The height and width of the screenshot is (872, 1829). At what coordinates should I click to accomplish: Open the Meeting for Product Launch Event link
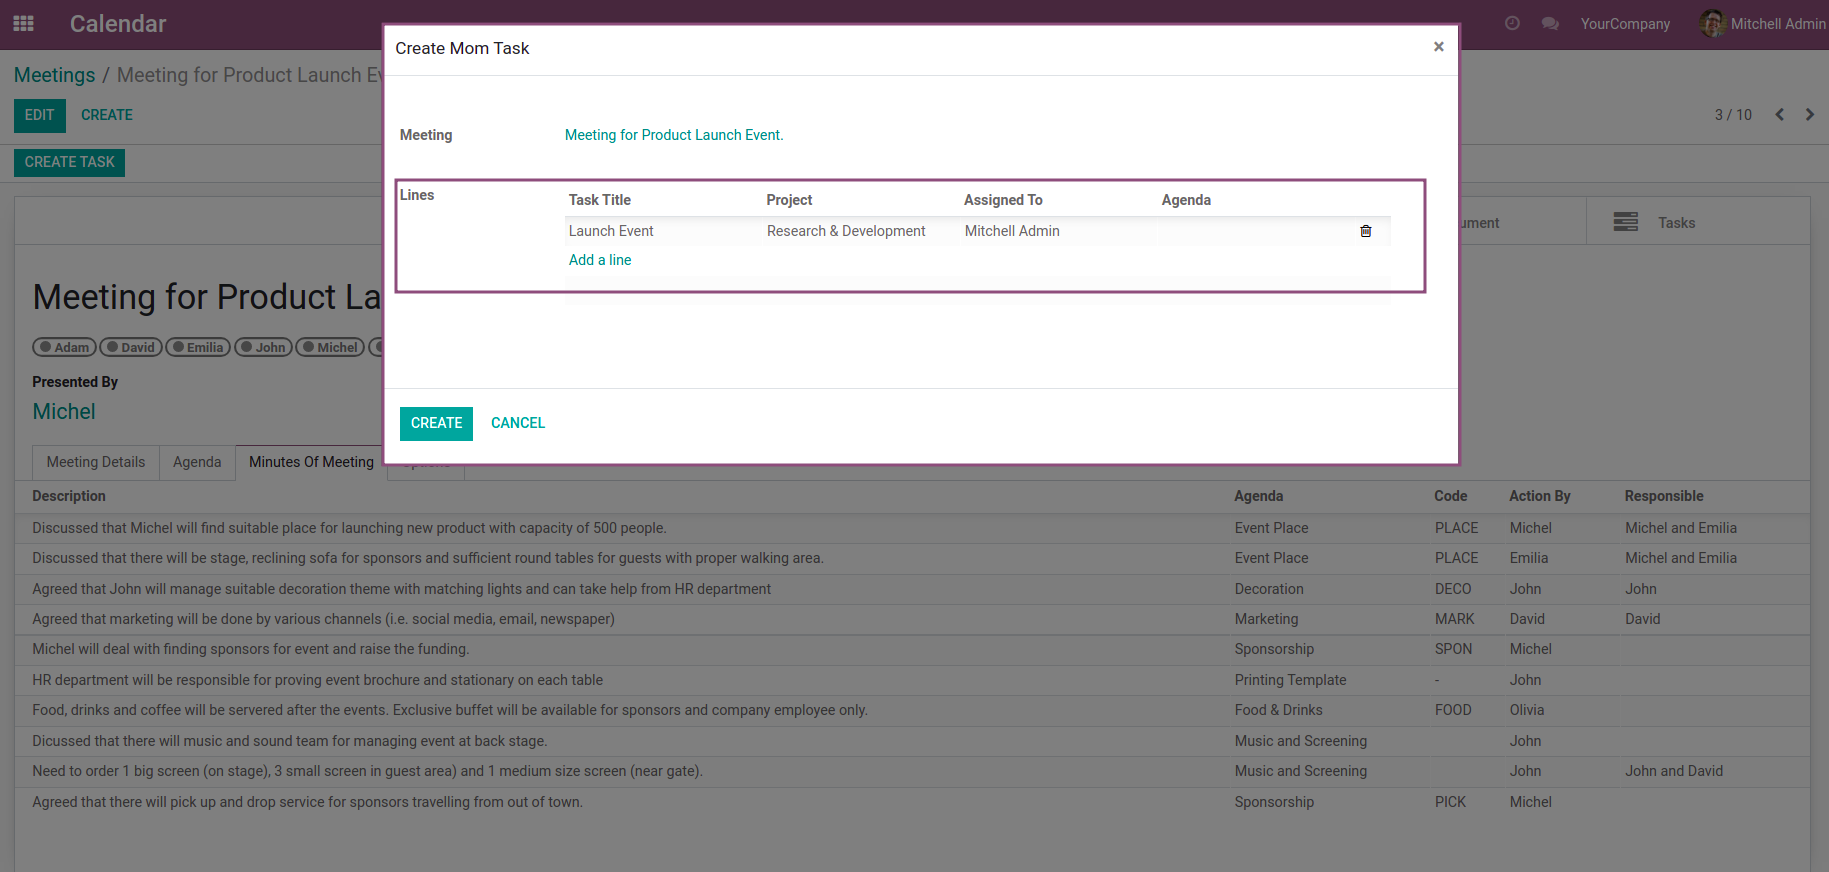point(673,135)
